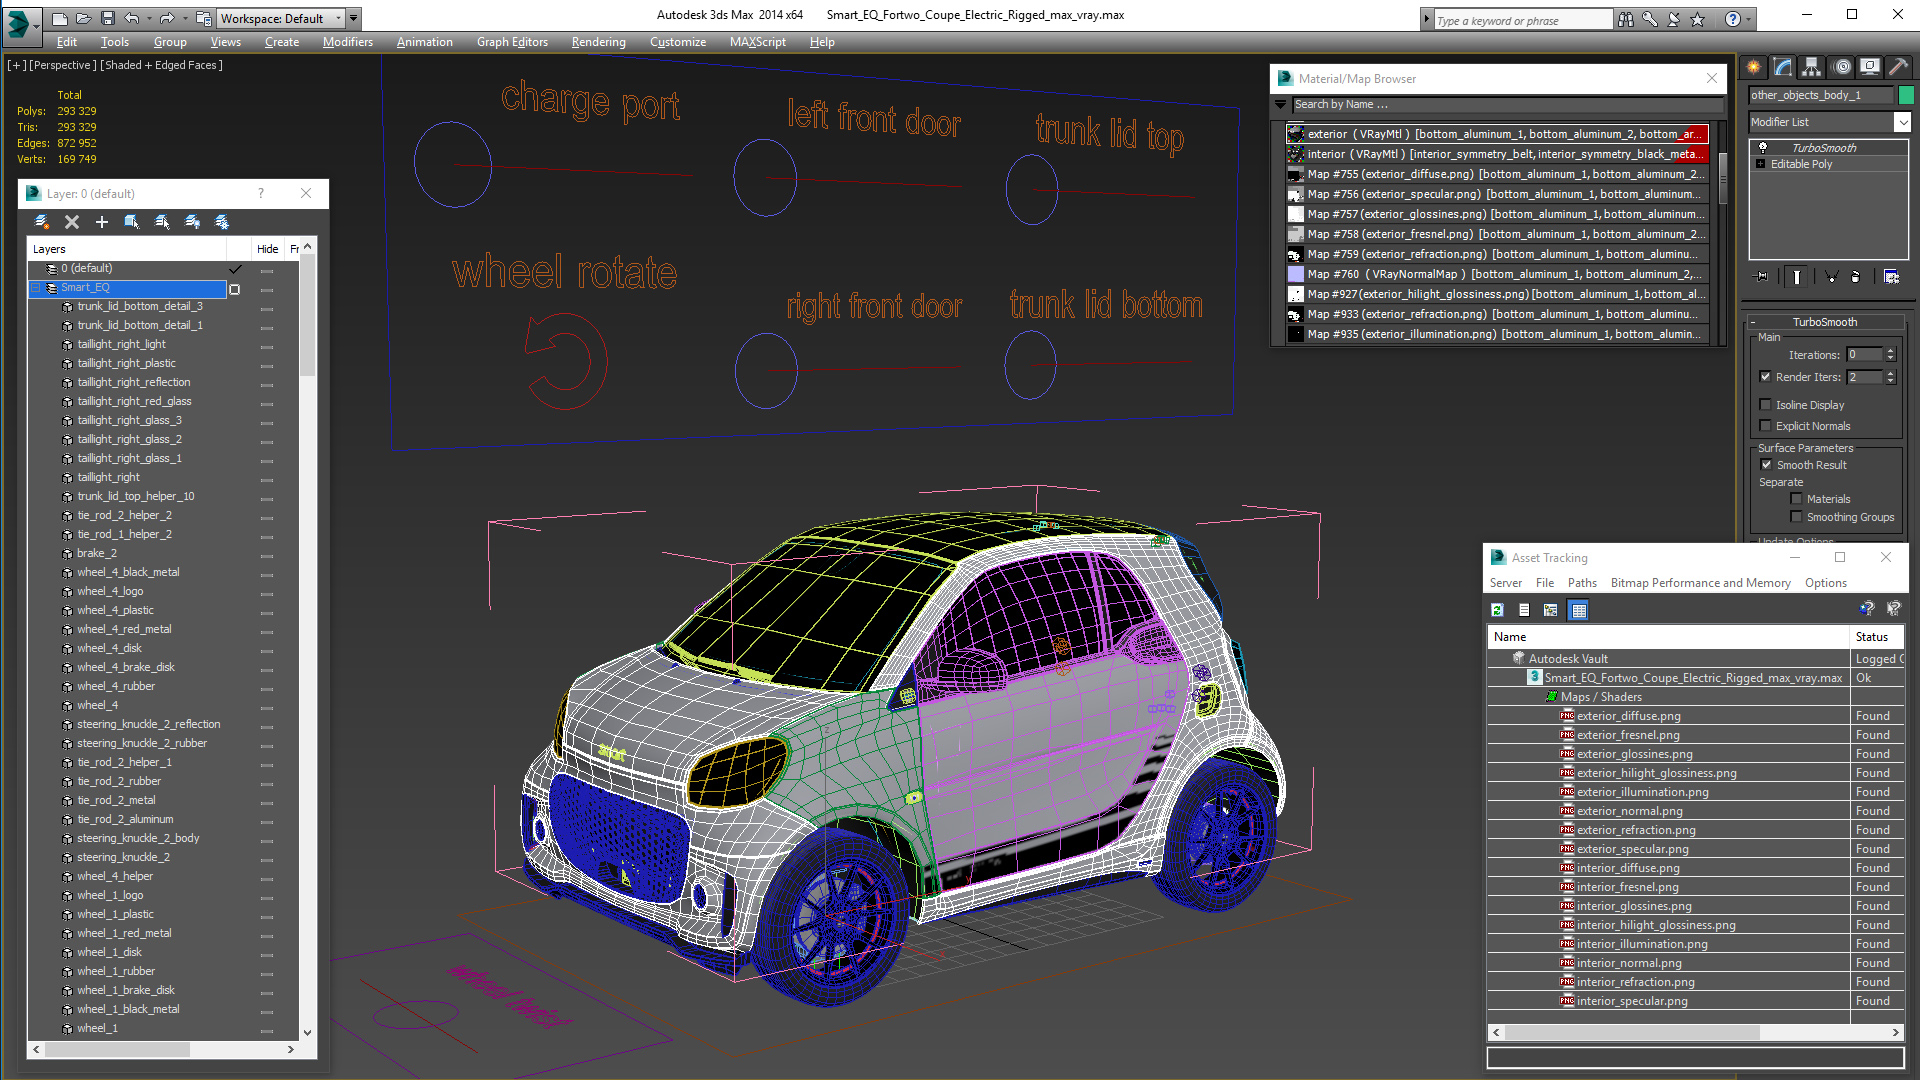Open the Redo history dropdown arrow
The image size is (1920, 1080).
[185, 18]
